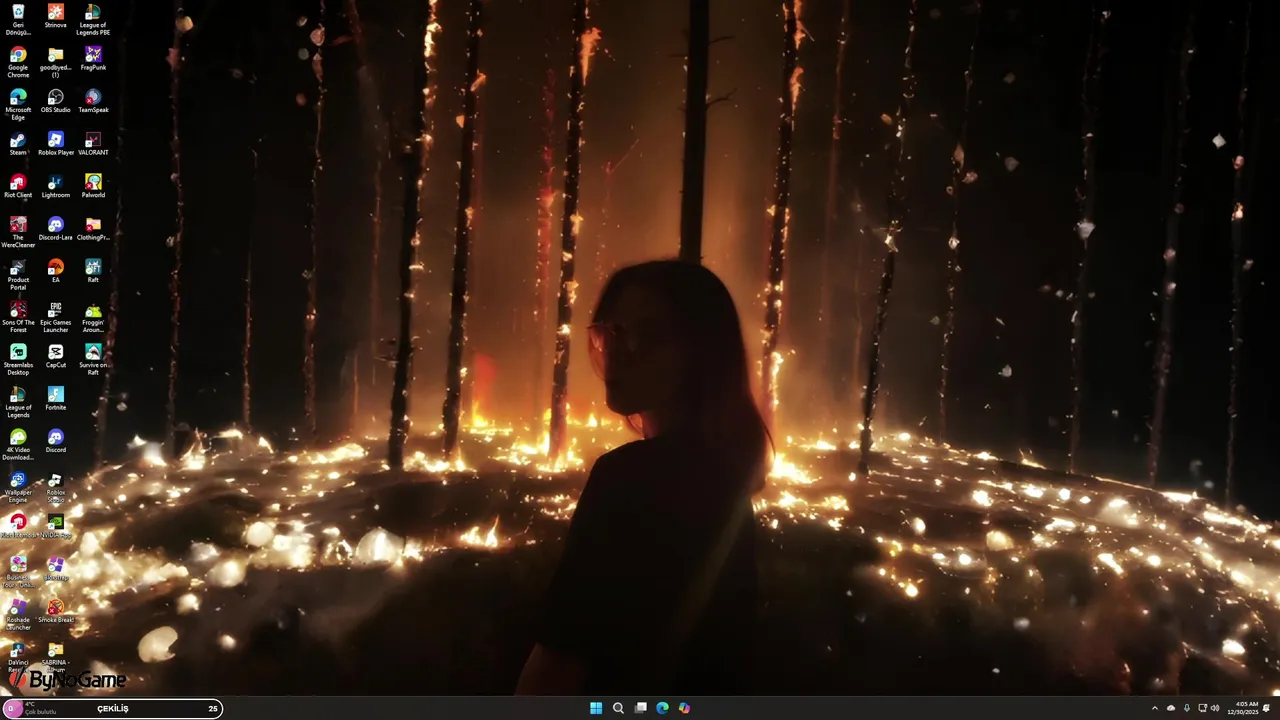Screen dimensions: 1280x720
Task: Open the volume speaker tray icon
Action: tap(1215, 708)
